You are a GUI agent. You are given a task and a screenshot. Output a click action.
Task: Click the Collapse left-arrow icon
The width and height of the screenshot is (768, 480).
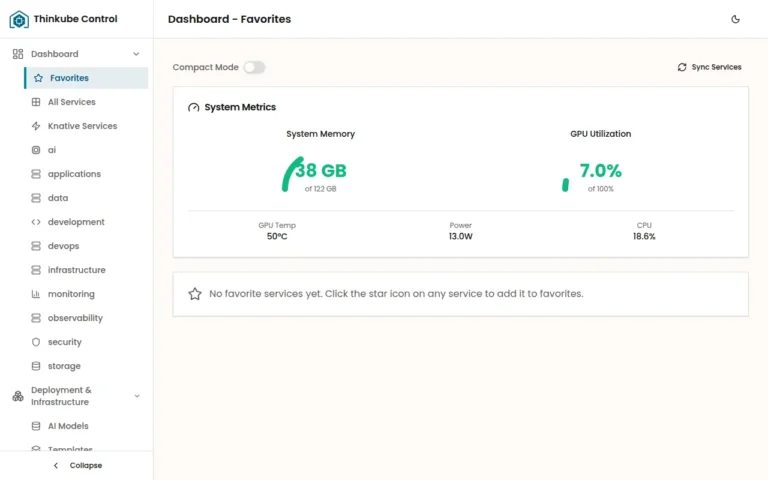[56, 465]
